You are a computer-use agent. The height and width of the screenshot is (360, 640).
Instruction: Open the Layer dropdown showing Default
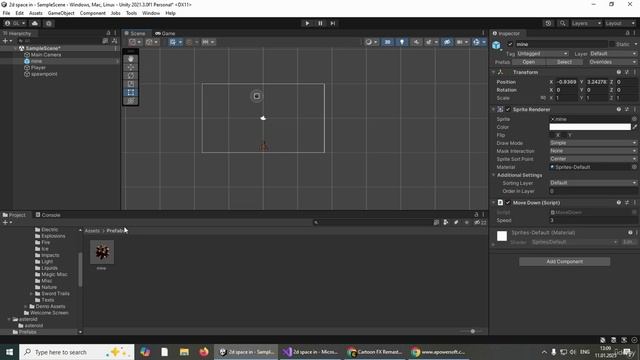click(613, 53)
